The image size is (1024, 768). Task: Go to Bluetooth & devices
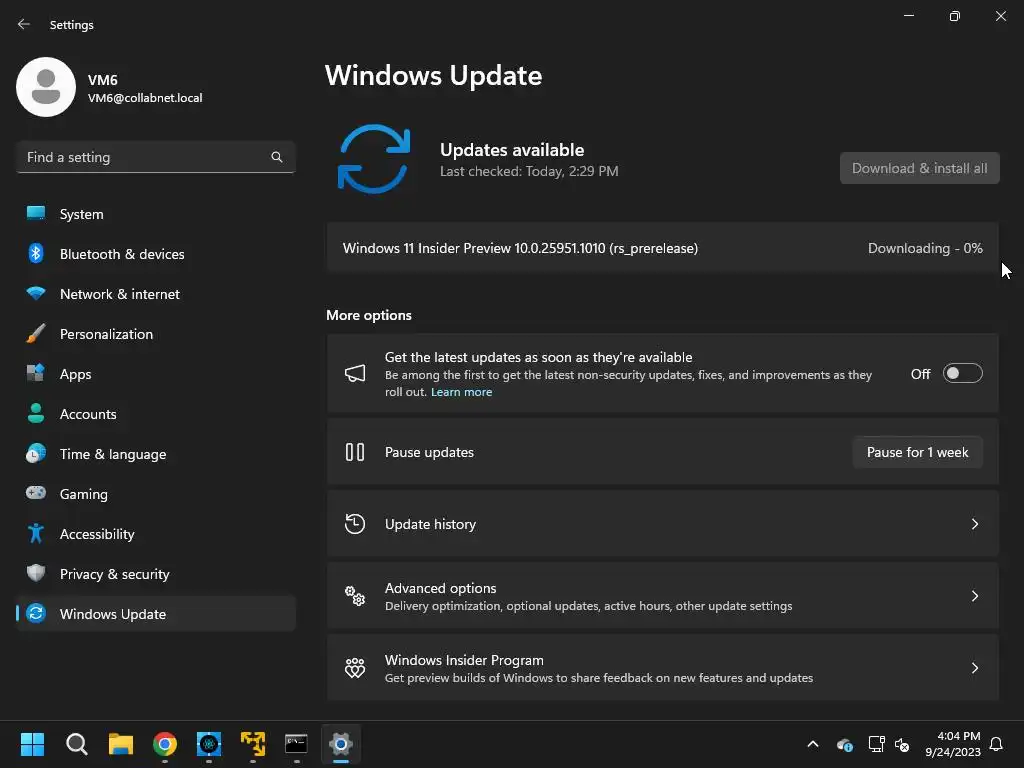(x=156, y=253)
